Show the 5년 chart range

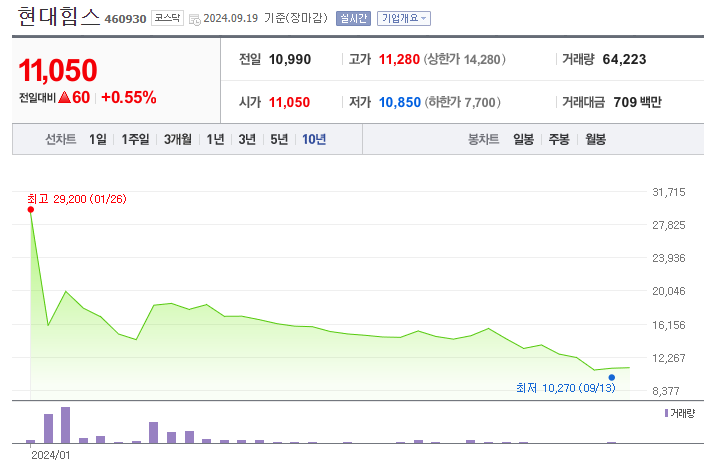pyautogui.click(x=279, y=140)
